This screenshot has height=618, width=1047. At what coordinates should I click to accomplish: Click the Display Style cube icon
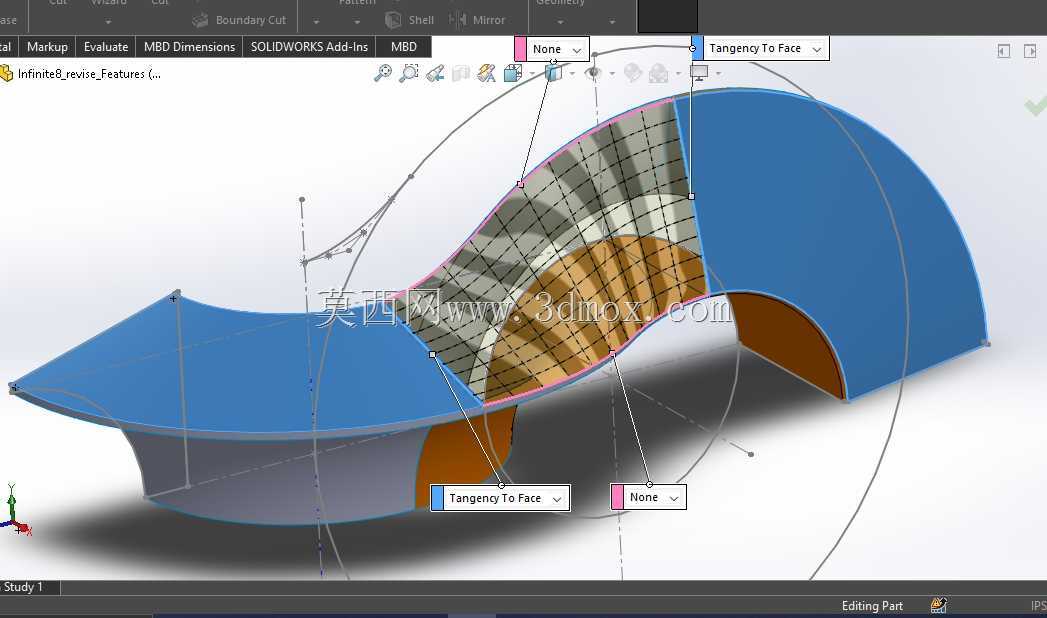[x=554, y=73]
